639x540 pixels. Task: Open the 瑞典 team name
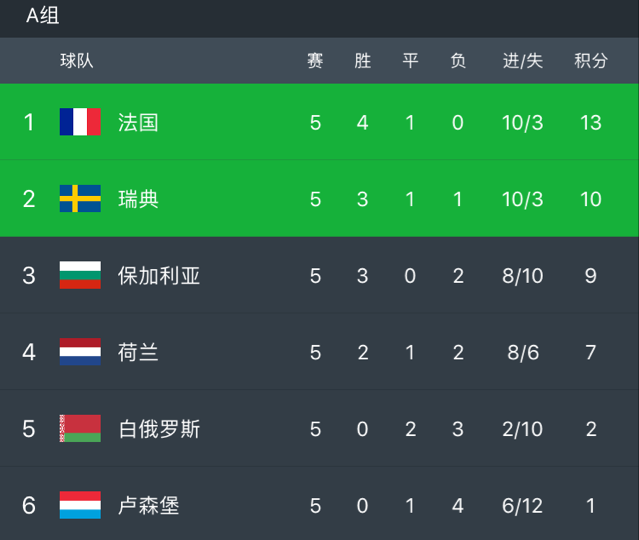(x=138, y=199)
